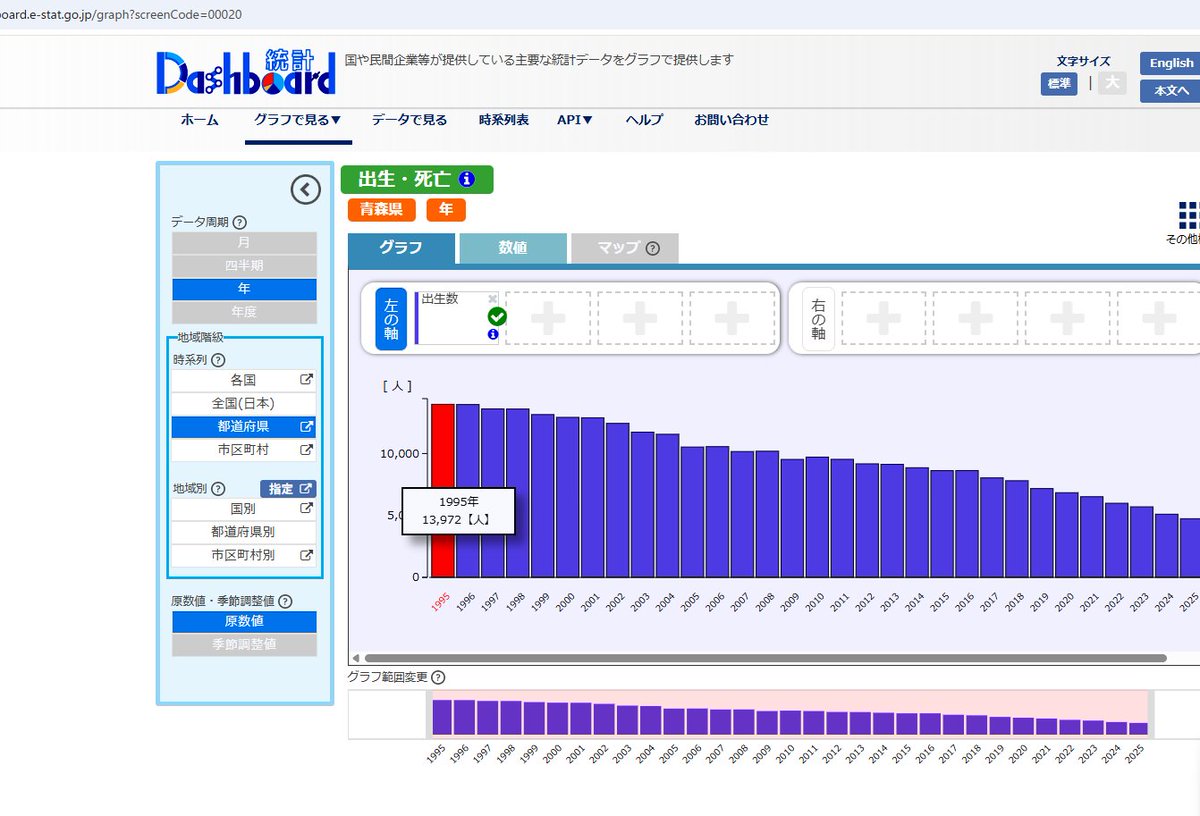Open ヘルプ navigation item
The width and height of the screenshot is (1200, 816).
click(644, 120)
